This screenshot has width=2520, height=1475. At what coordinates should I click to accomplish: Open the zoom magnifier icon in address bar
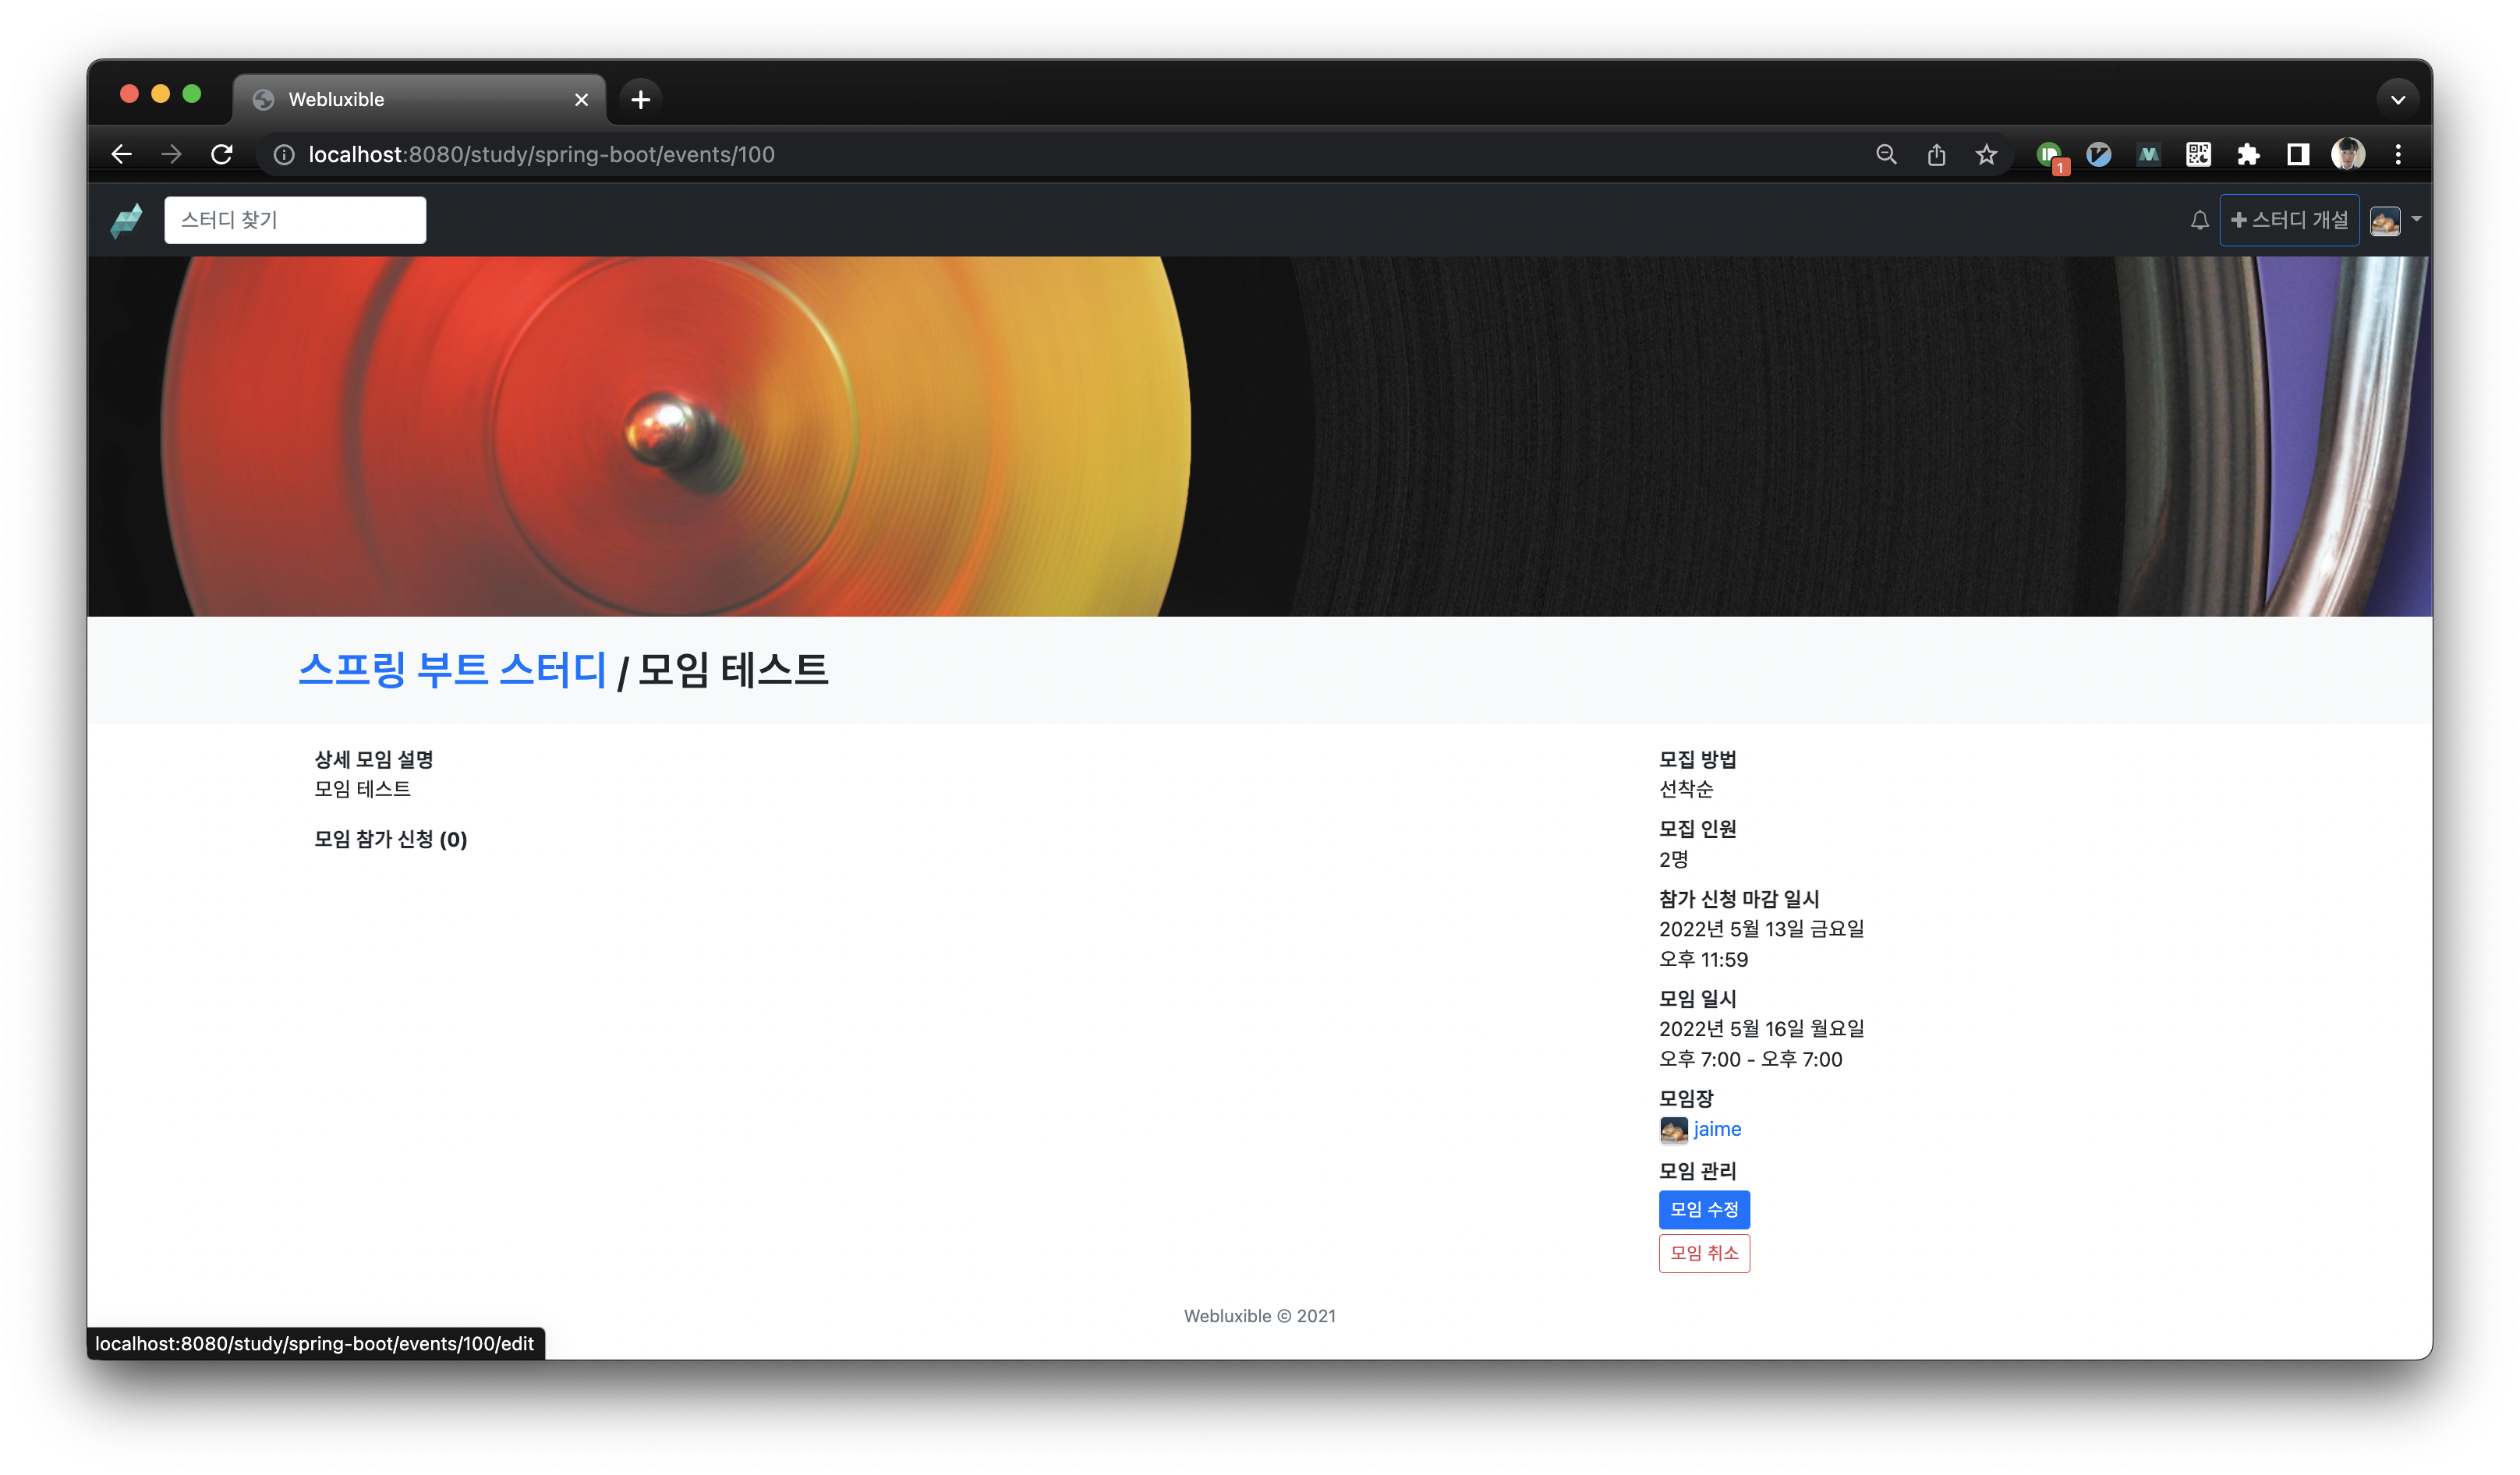coord(1886,154)
